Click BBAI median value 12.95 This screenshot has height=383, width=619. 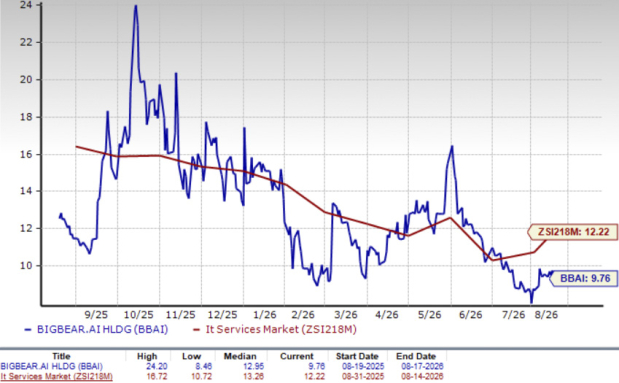click(253, 366)
